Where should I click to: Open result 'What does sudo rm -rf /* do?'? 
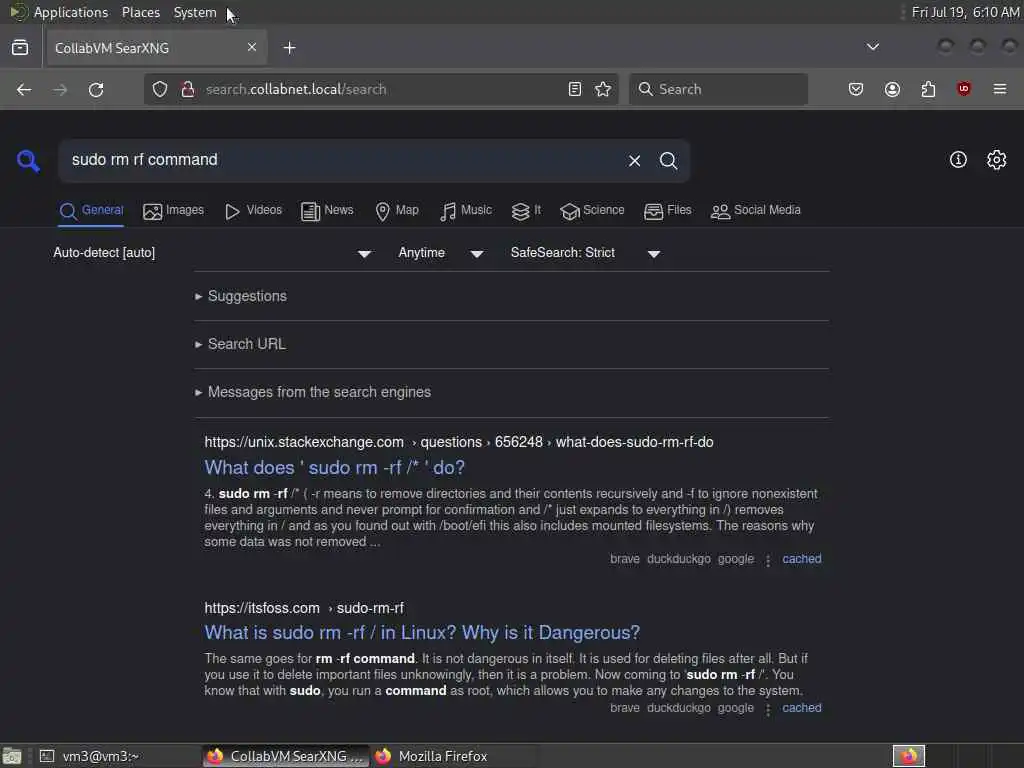coord(334,468)
